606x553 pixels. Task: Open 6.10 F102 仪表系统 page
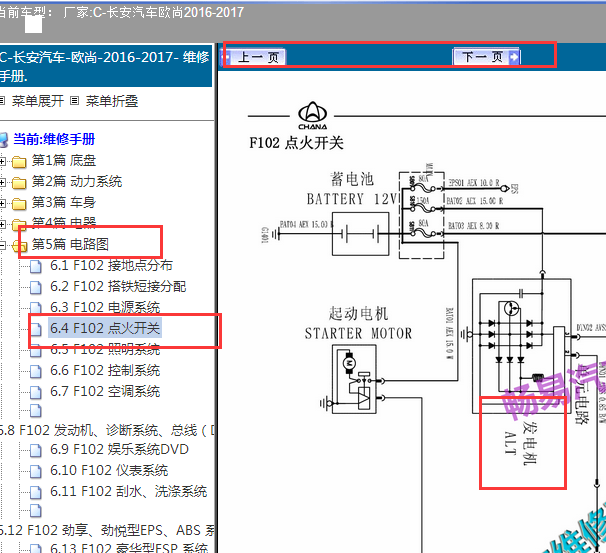pyautogui.click(x=109, y=470)
